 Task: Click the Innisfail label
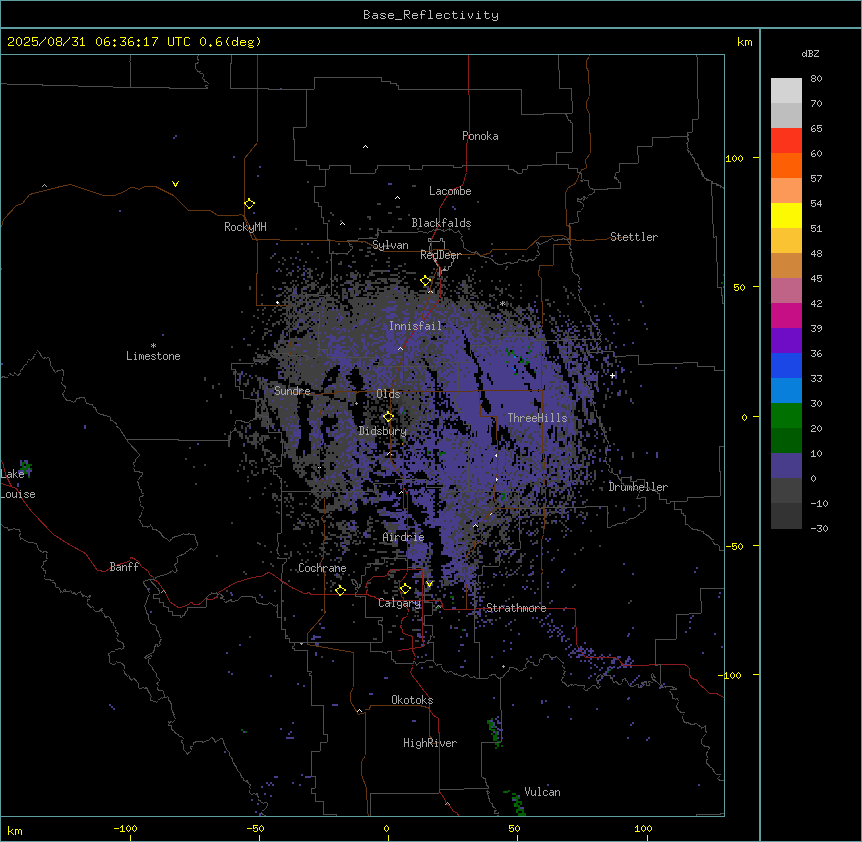415,326
